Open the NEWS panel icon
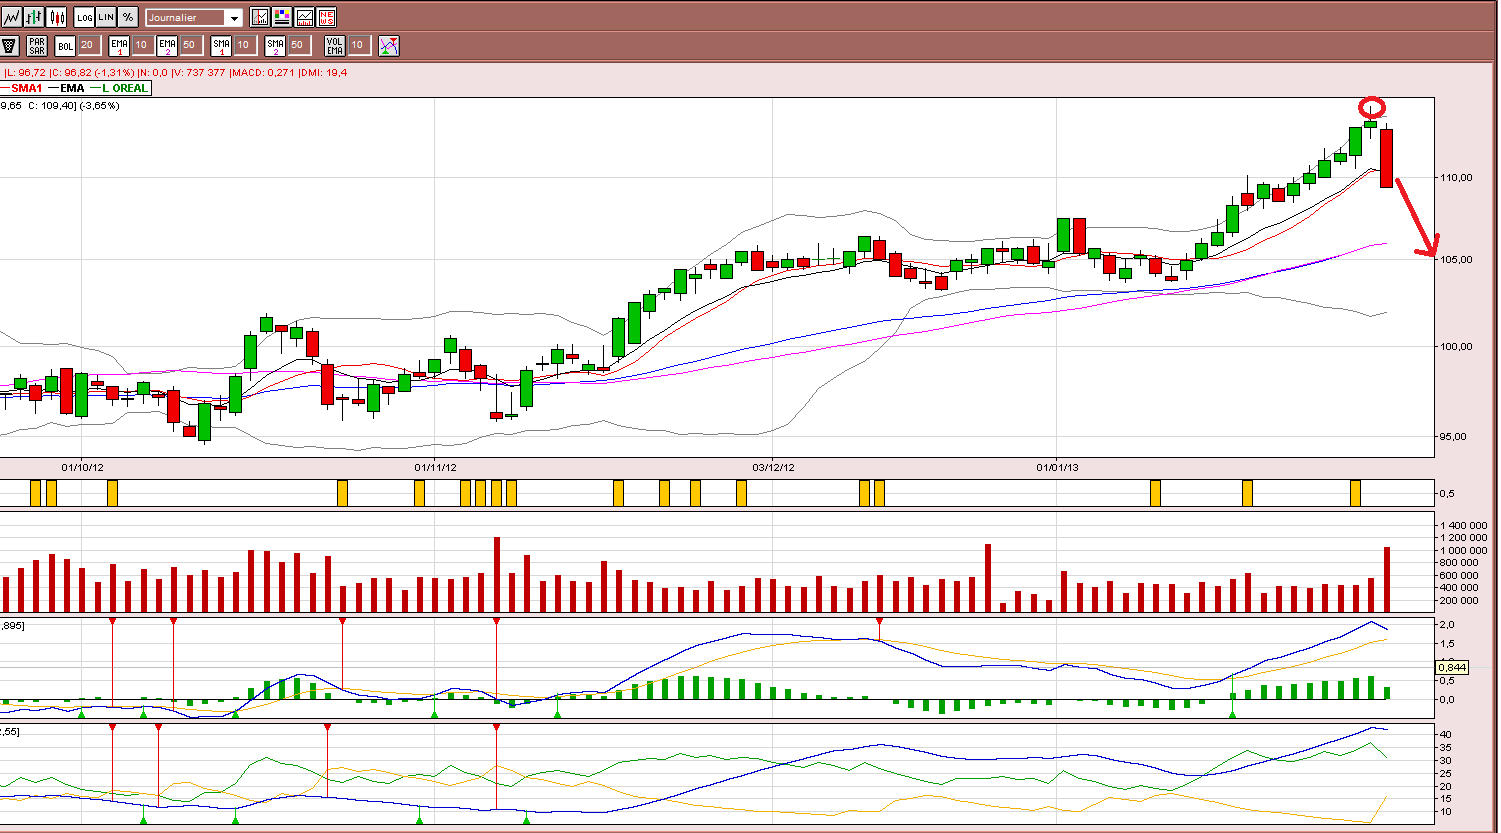The height and width of the screenshot is (833, 1501). (x=326, y=17)
